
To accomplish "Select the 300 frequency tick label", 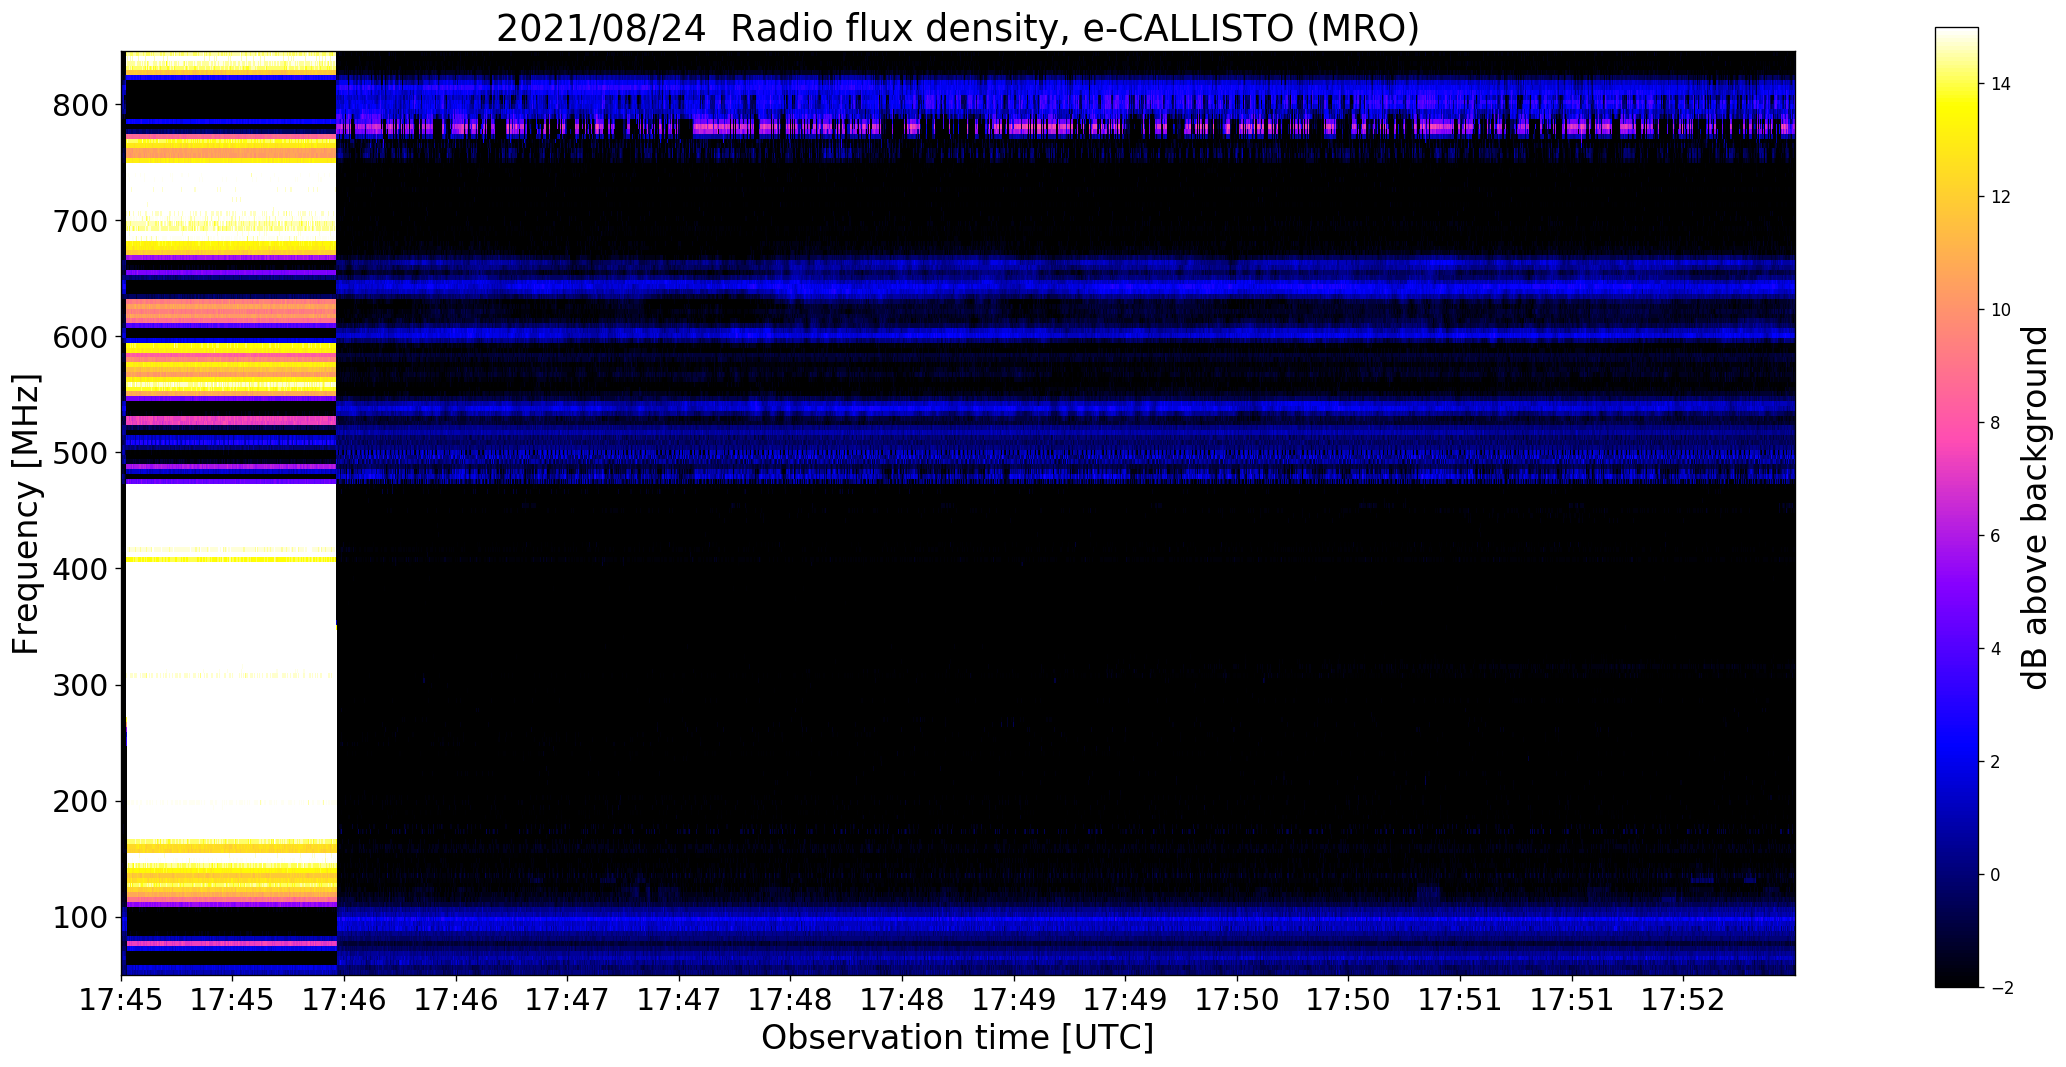I will [x=79, y=685].
